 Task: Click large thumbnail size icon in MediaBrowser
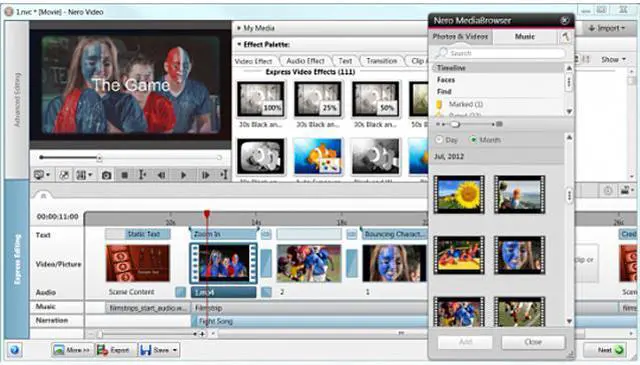pyautogui.click(x=499, y=124)
